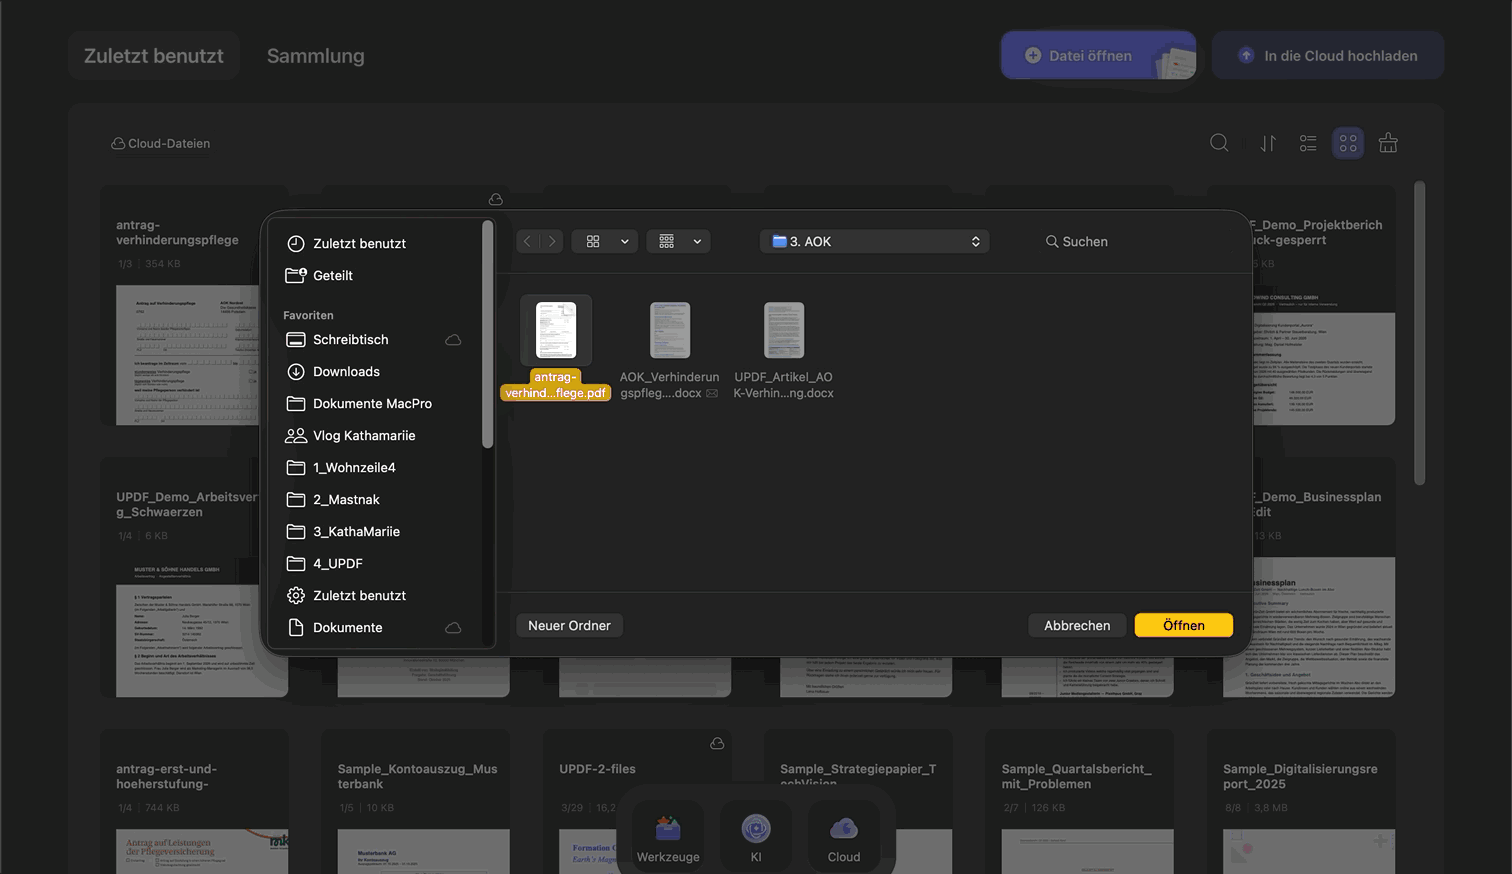Open the KI assistant icon
The width and height of the screenshot is (1512, 874).
[756, 837]
